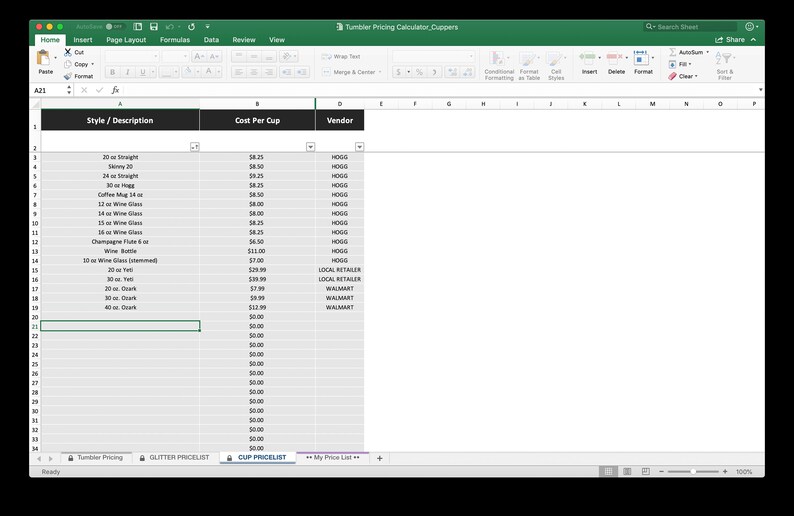This screenshot has height=516, width=794.
Task: Open the Formulas ribbon tab
Action: 175,39
